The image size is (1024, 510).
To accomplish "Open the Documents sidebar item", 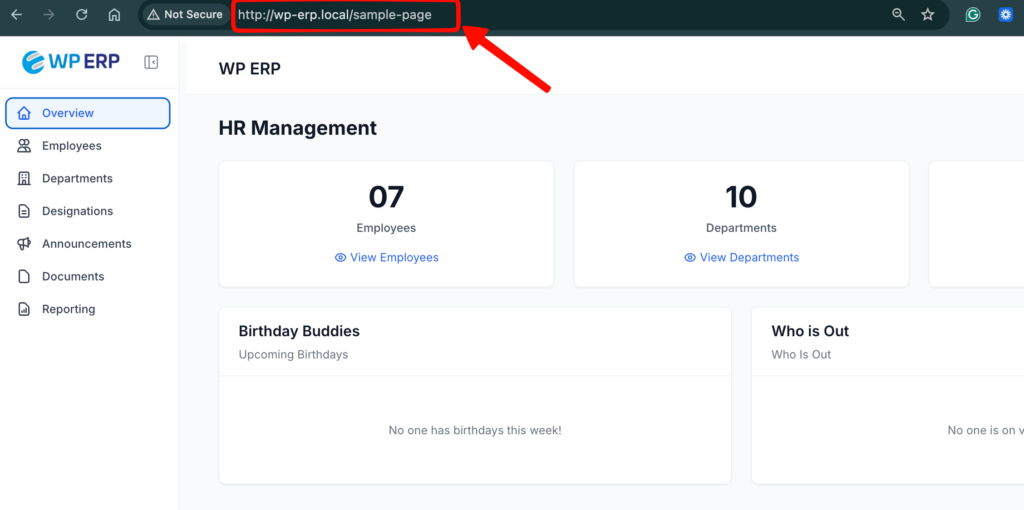I will 72,277.
